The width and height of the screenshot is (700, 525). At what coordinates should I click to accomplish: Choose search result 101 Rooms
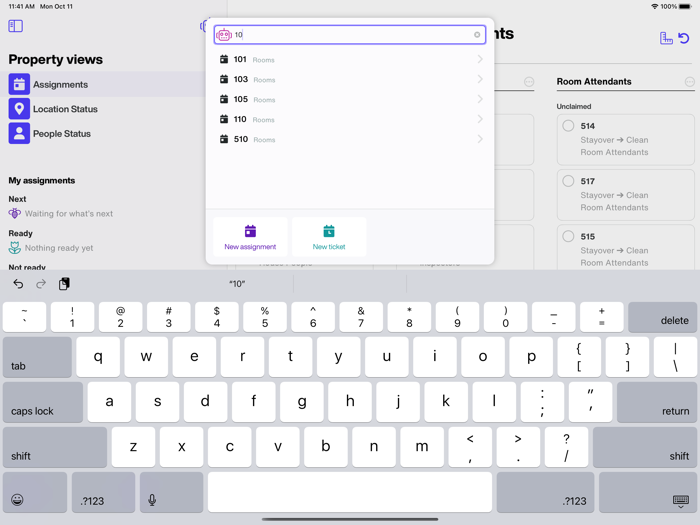pos(350,59)
